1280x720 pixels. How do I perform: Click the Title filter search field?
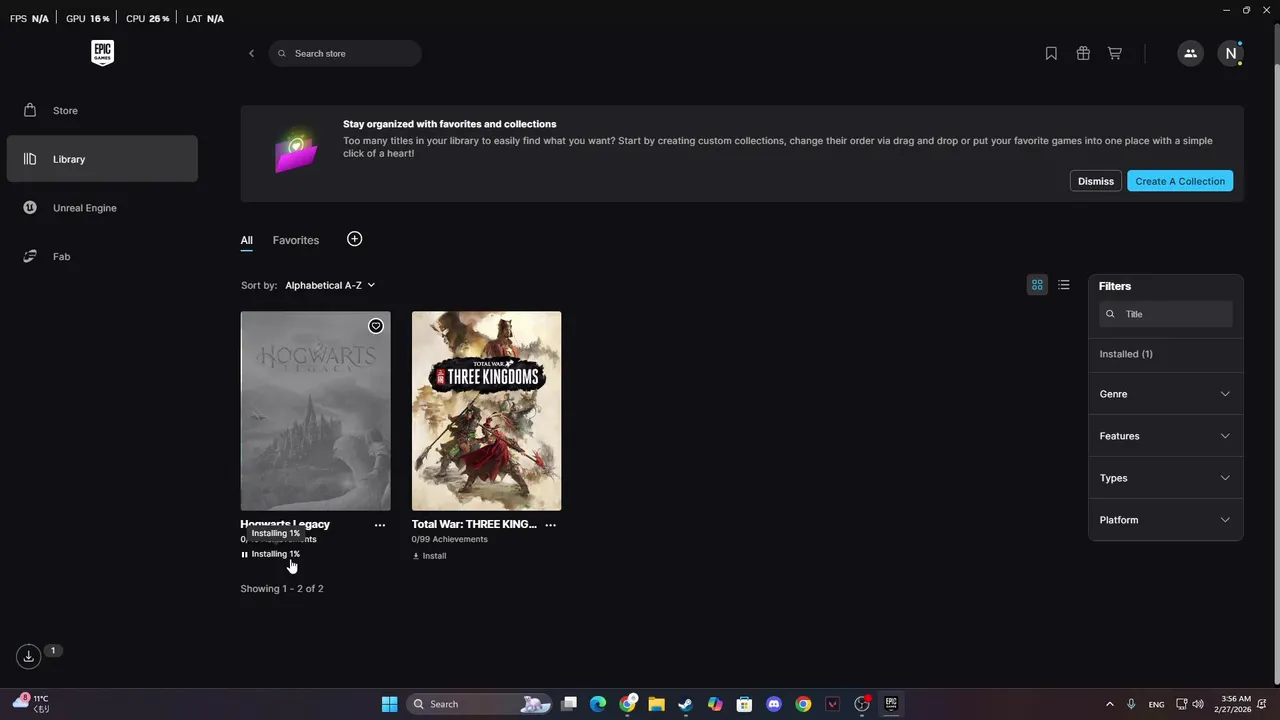click(x=1166, y=314)
